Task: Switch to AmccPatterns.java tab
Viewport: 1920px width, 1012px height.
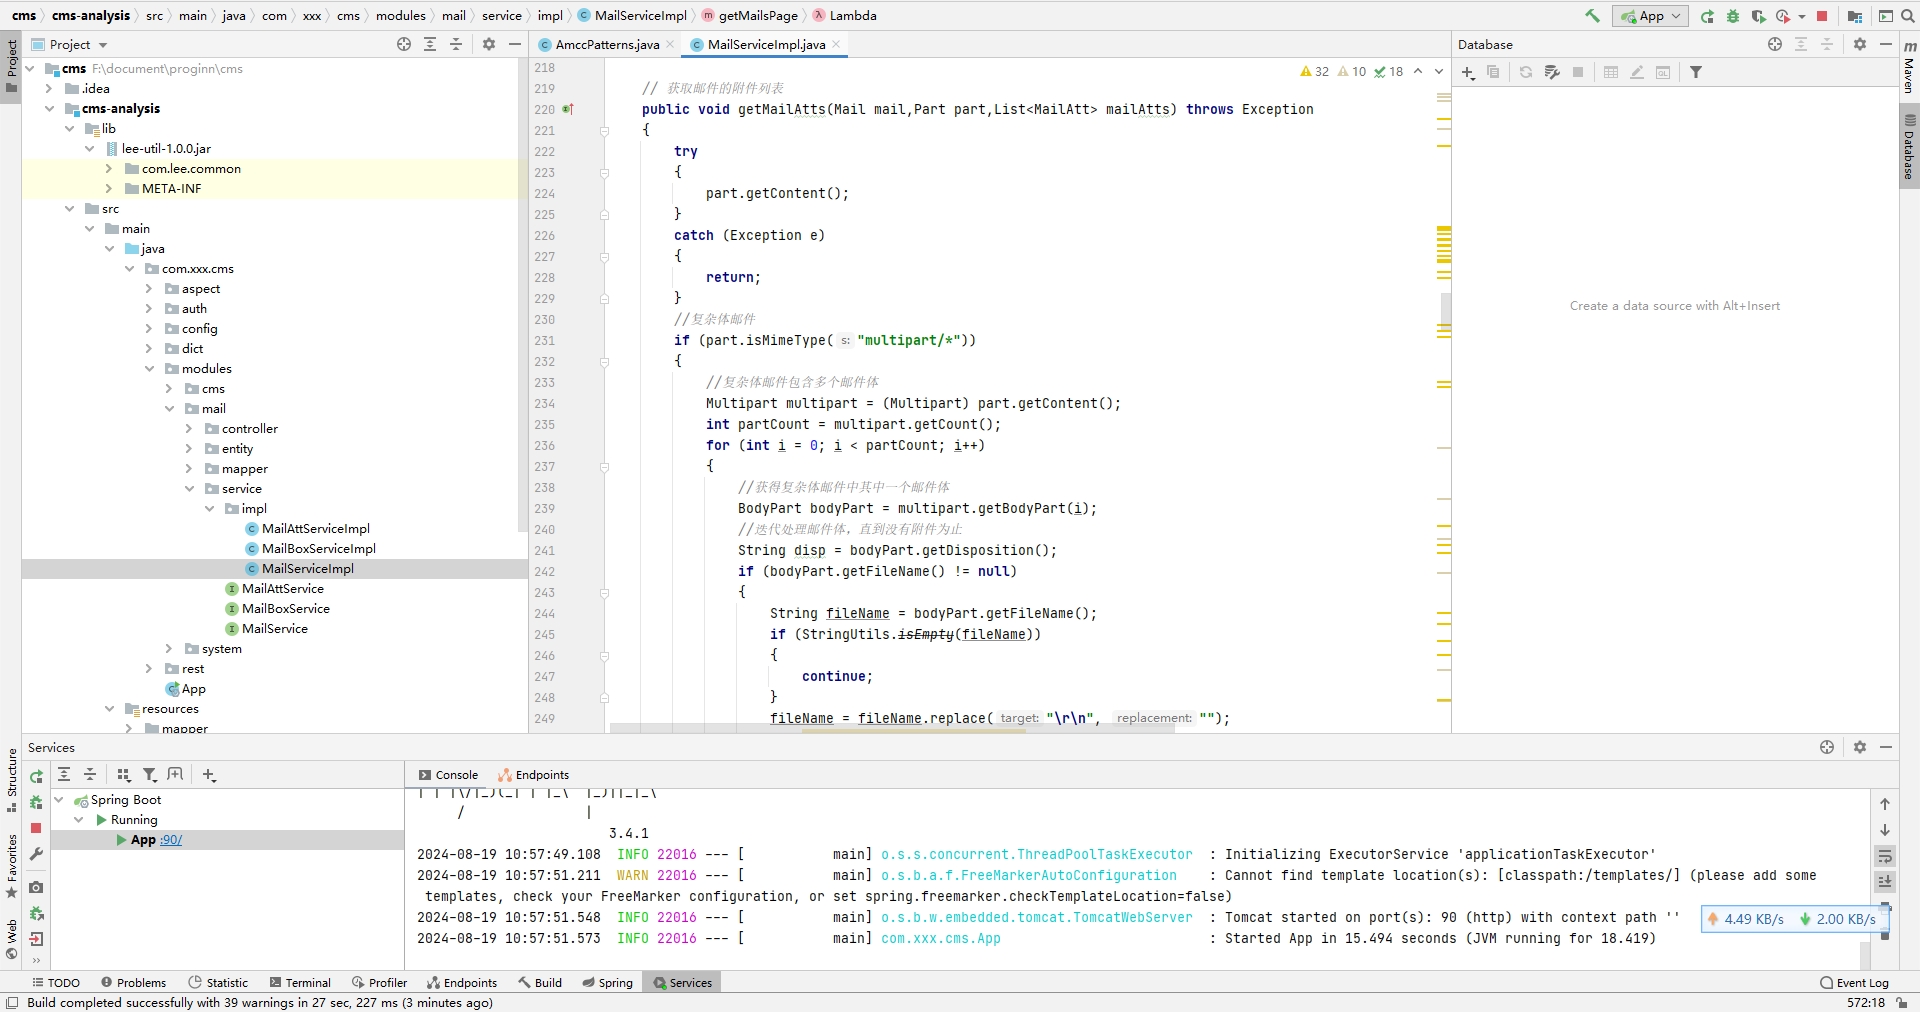Action: [607, 45]
